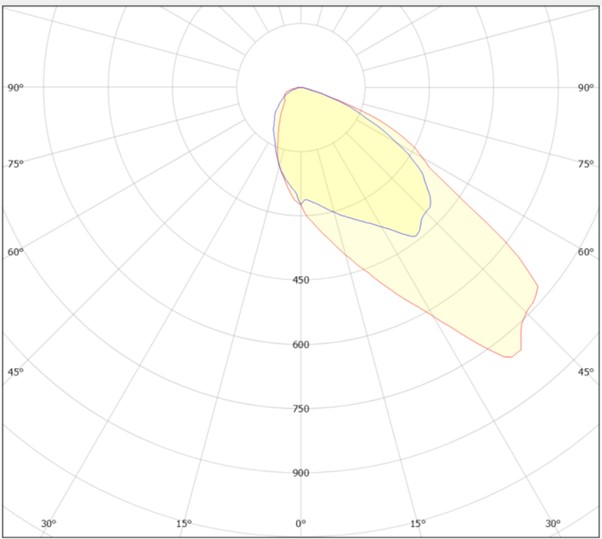Click the 450 radial scale label
The width and height of the screenshot is (602, 539).
[x=300, y=280]
